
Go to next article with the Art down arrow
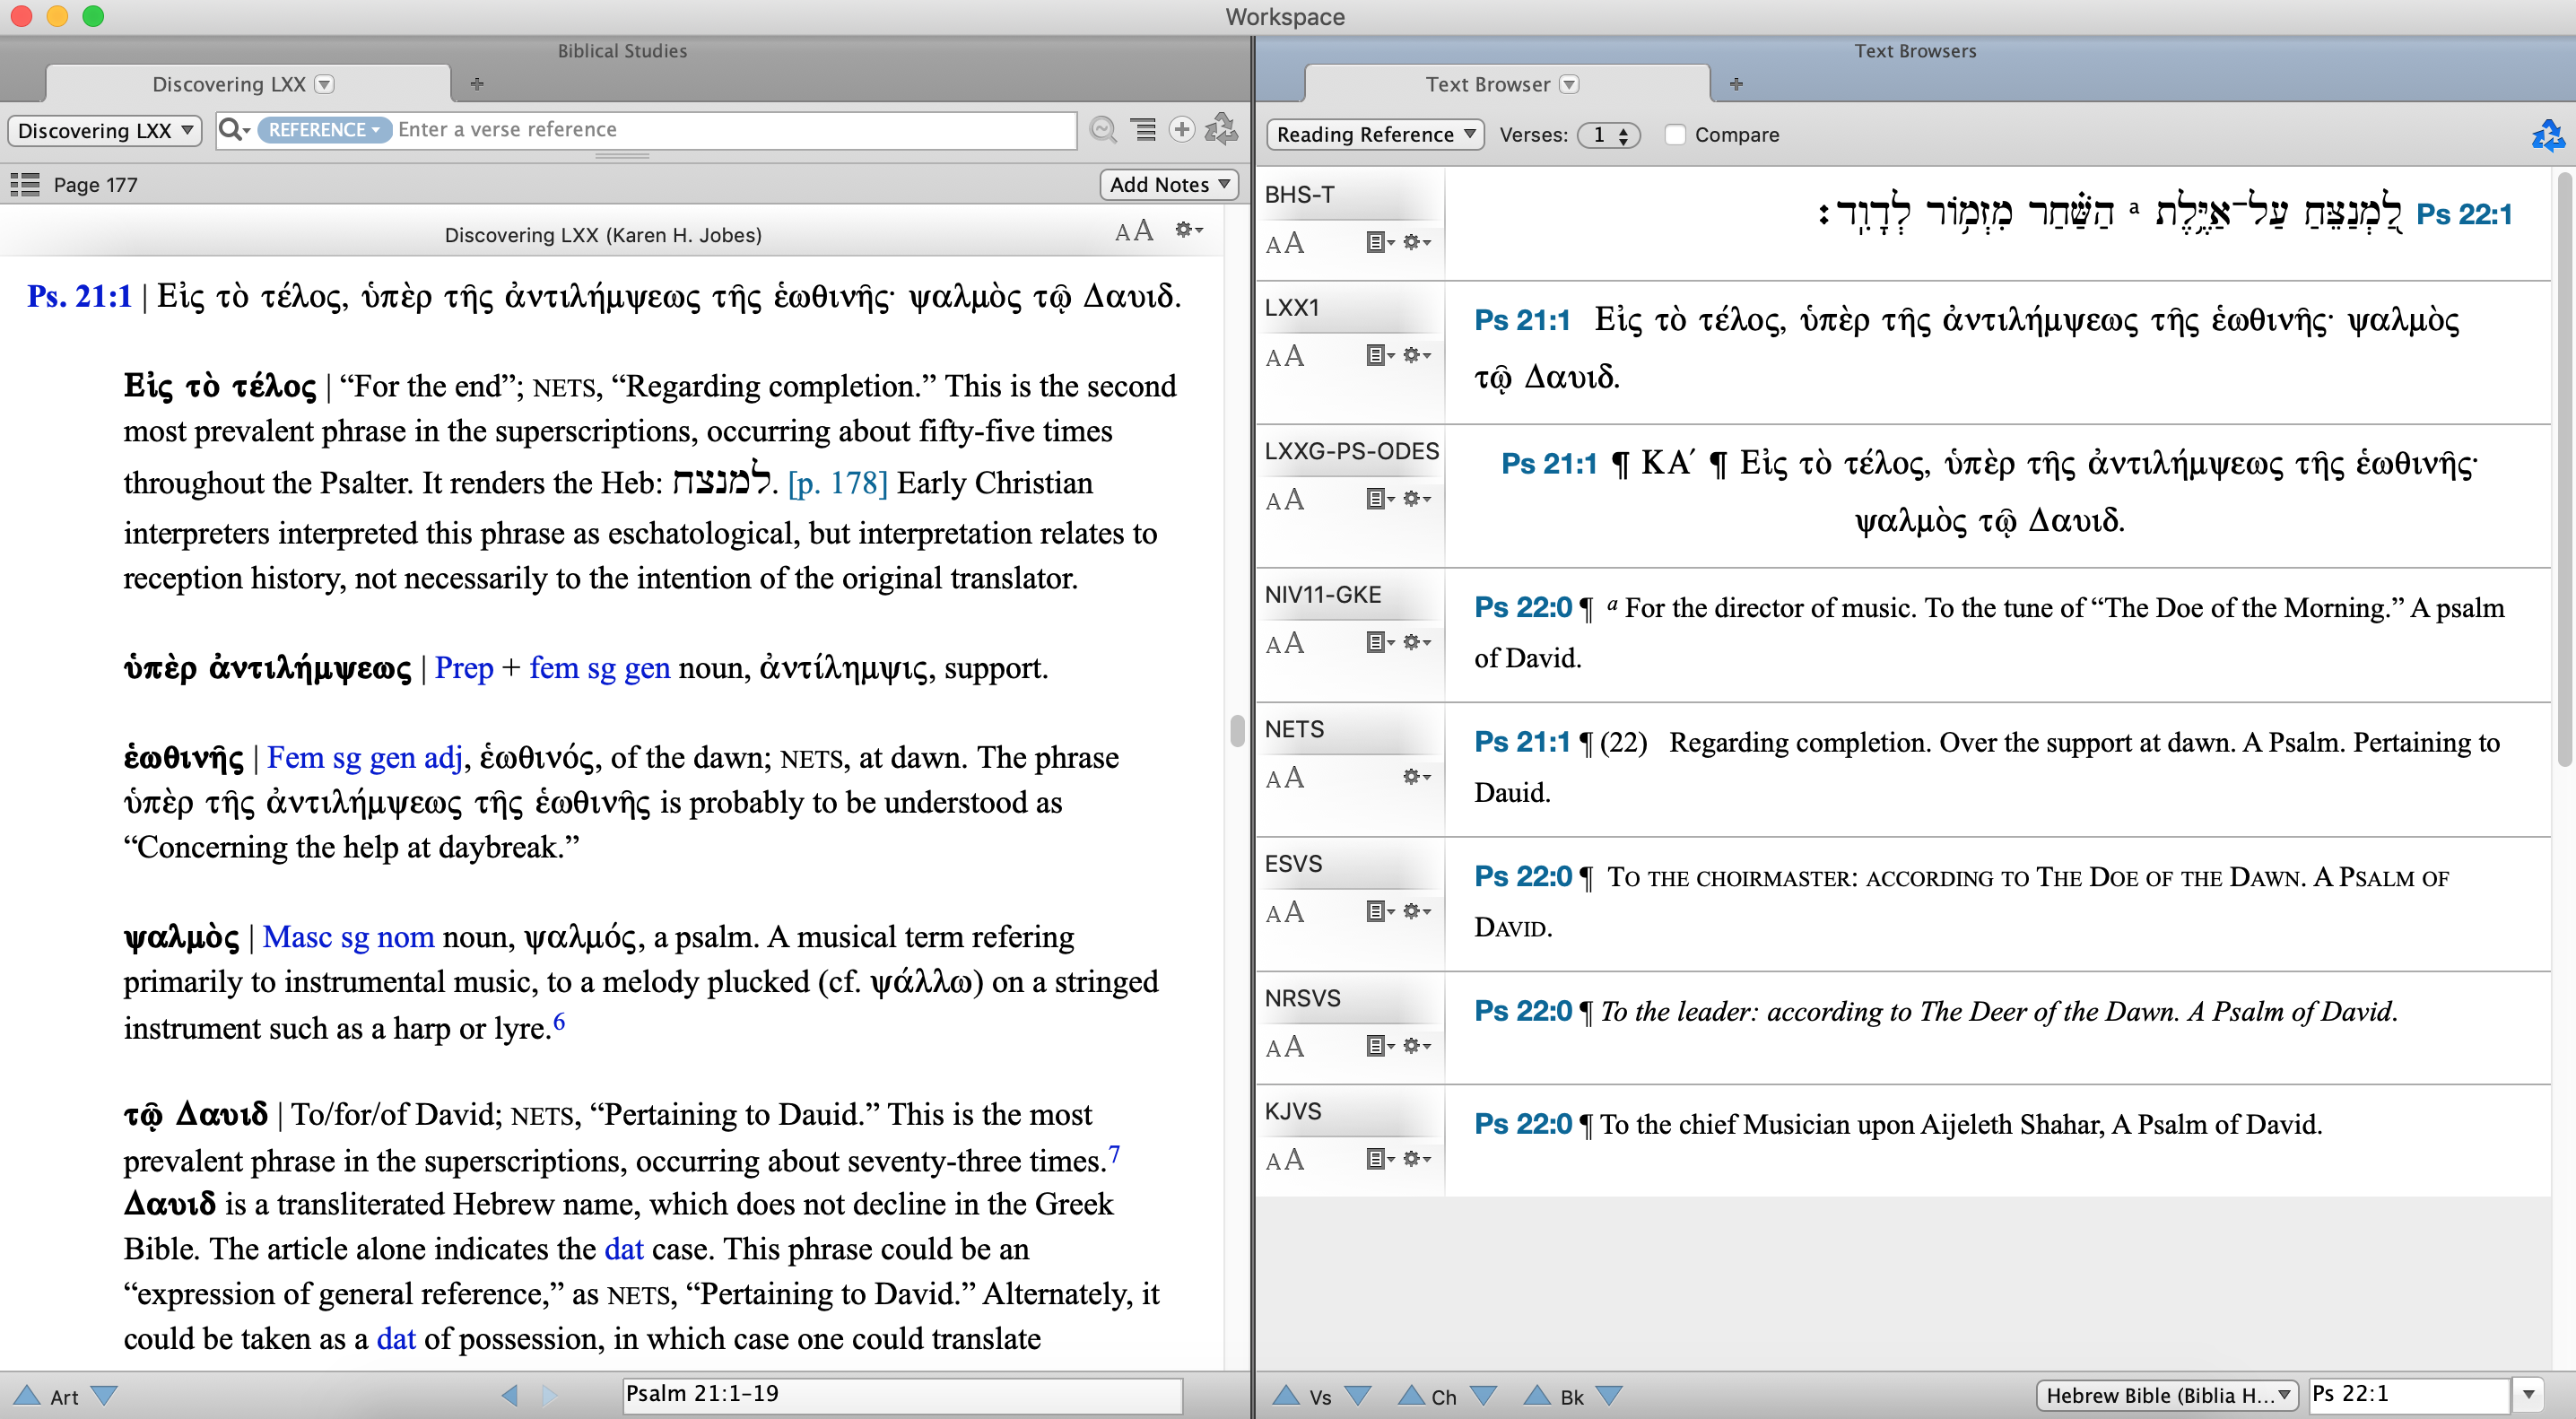pos(104,1395)
